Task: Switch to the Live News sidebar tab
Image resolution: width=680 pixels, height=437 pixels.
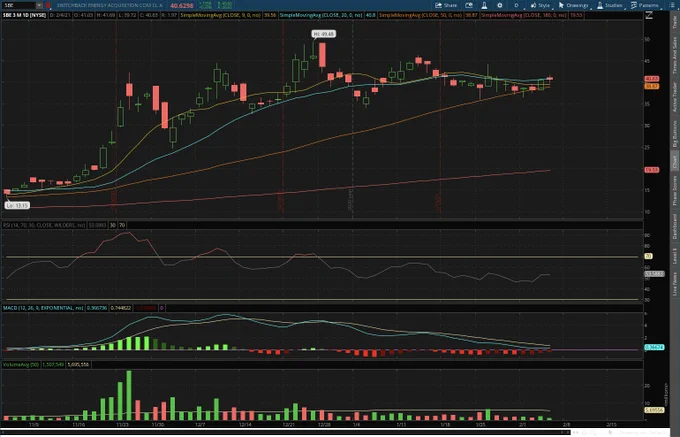Action: [675, 284]
